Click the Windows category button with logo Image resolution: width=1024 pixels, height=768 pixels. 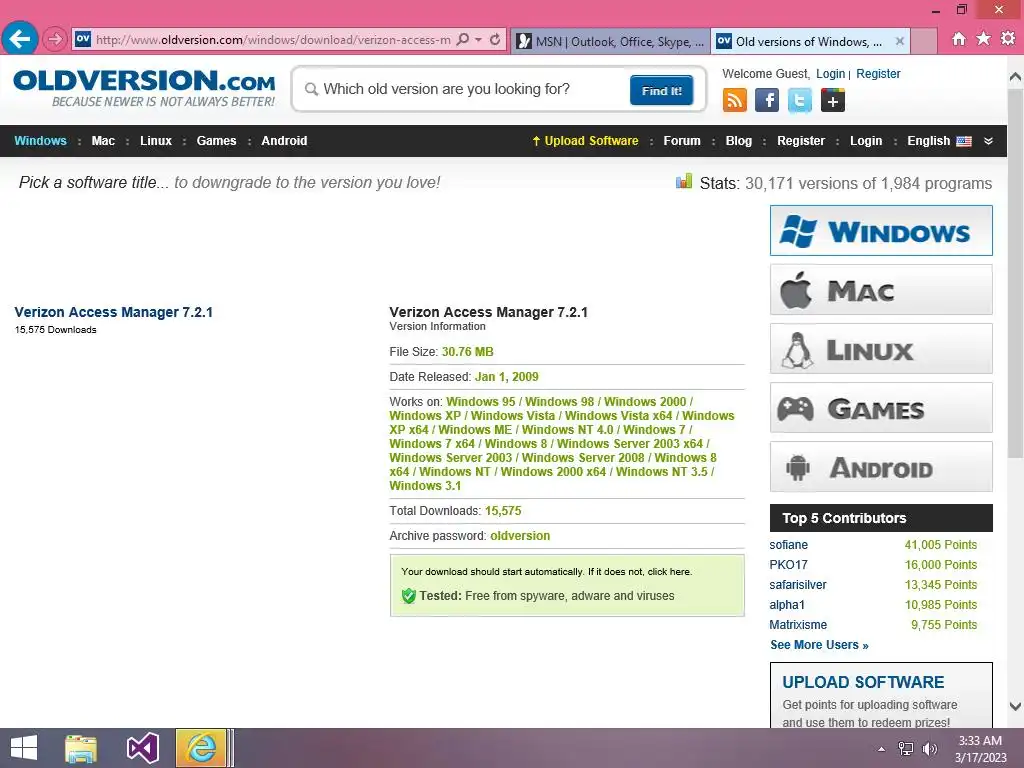pyautogui.click(x=881, y=231)
